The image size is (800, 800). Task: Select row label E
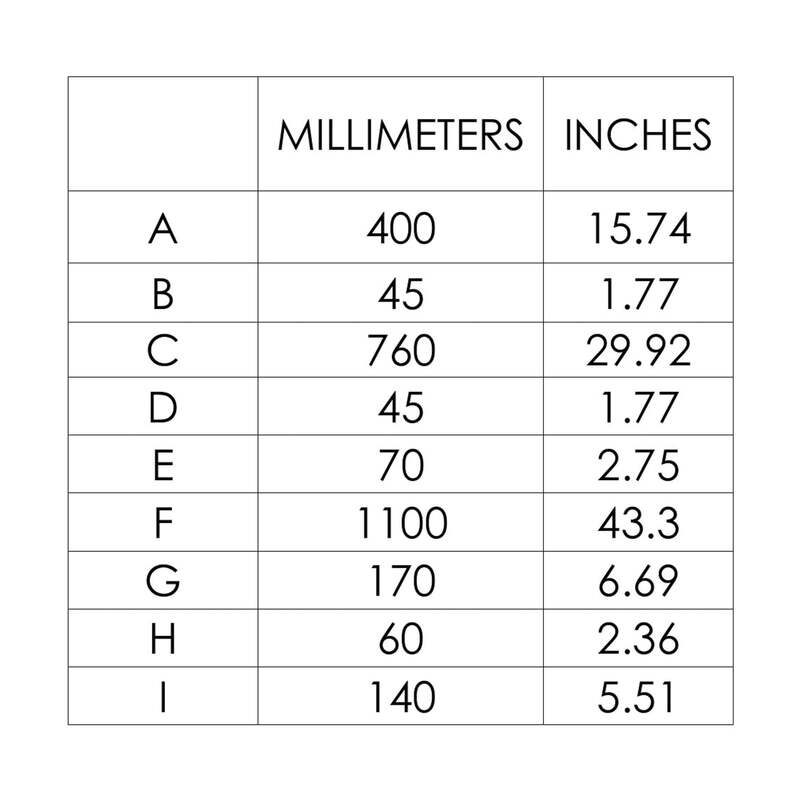163,465
